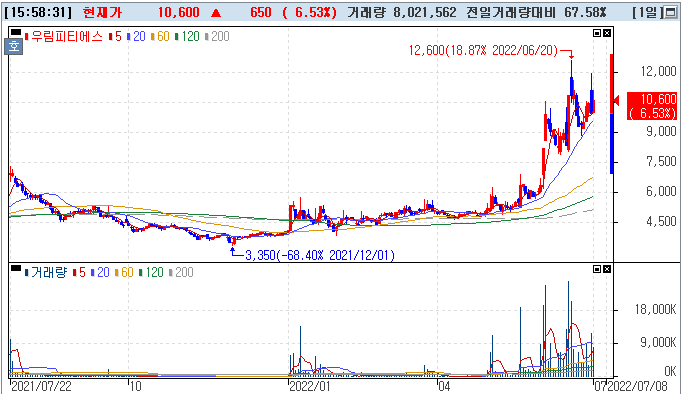The image size is (682, 394).
Task: Select the price 120-day moving average legend
Action: click(x=187, y=37)
